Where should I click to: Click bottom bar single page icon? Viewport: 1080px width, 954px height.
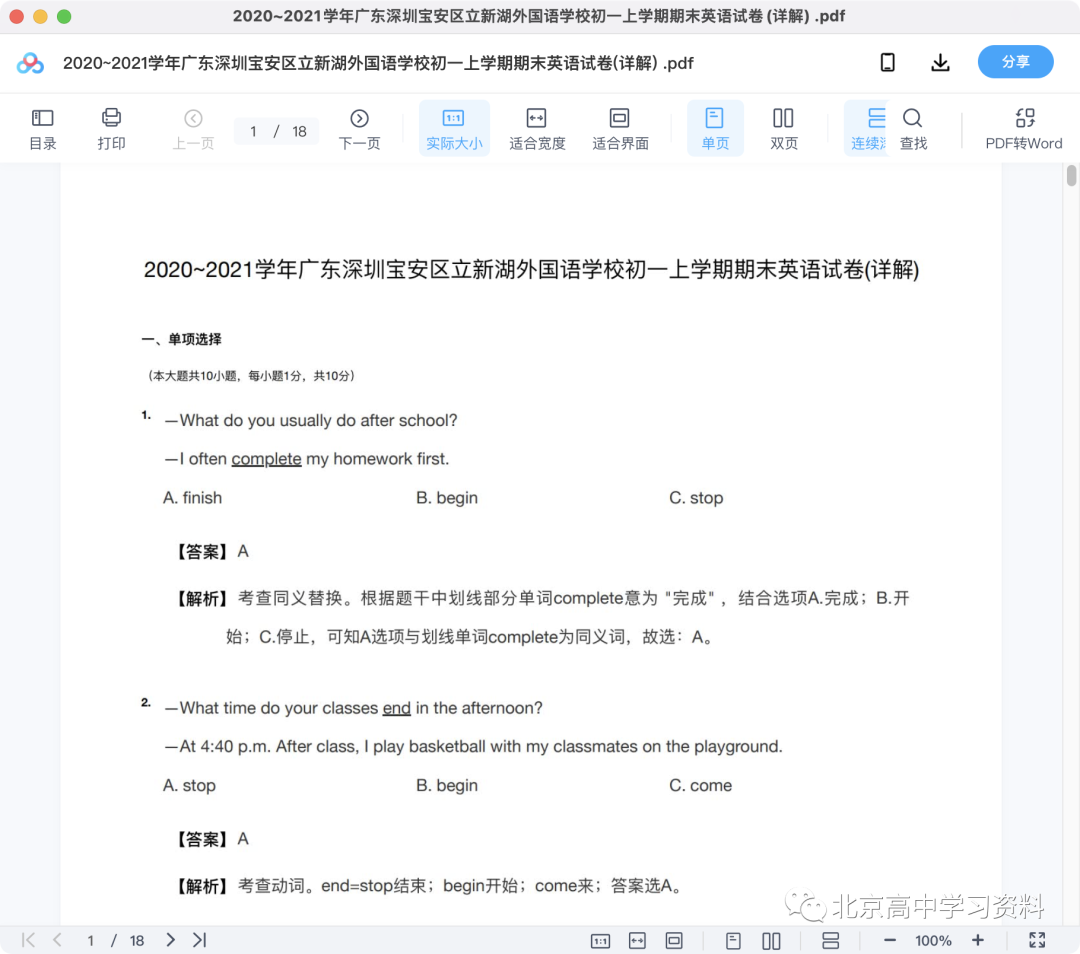click(734, 941)
